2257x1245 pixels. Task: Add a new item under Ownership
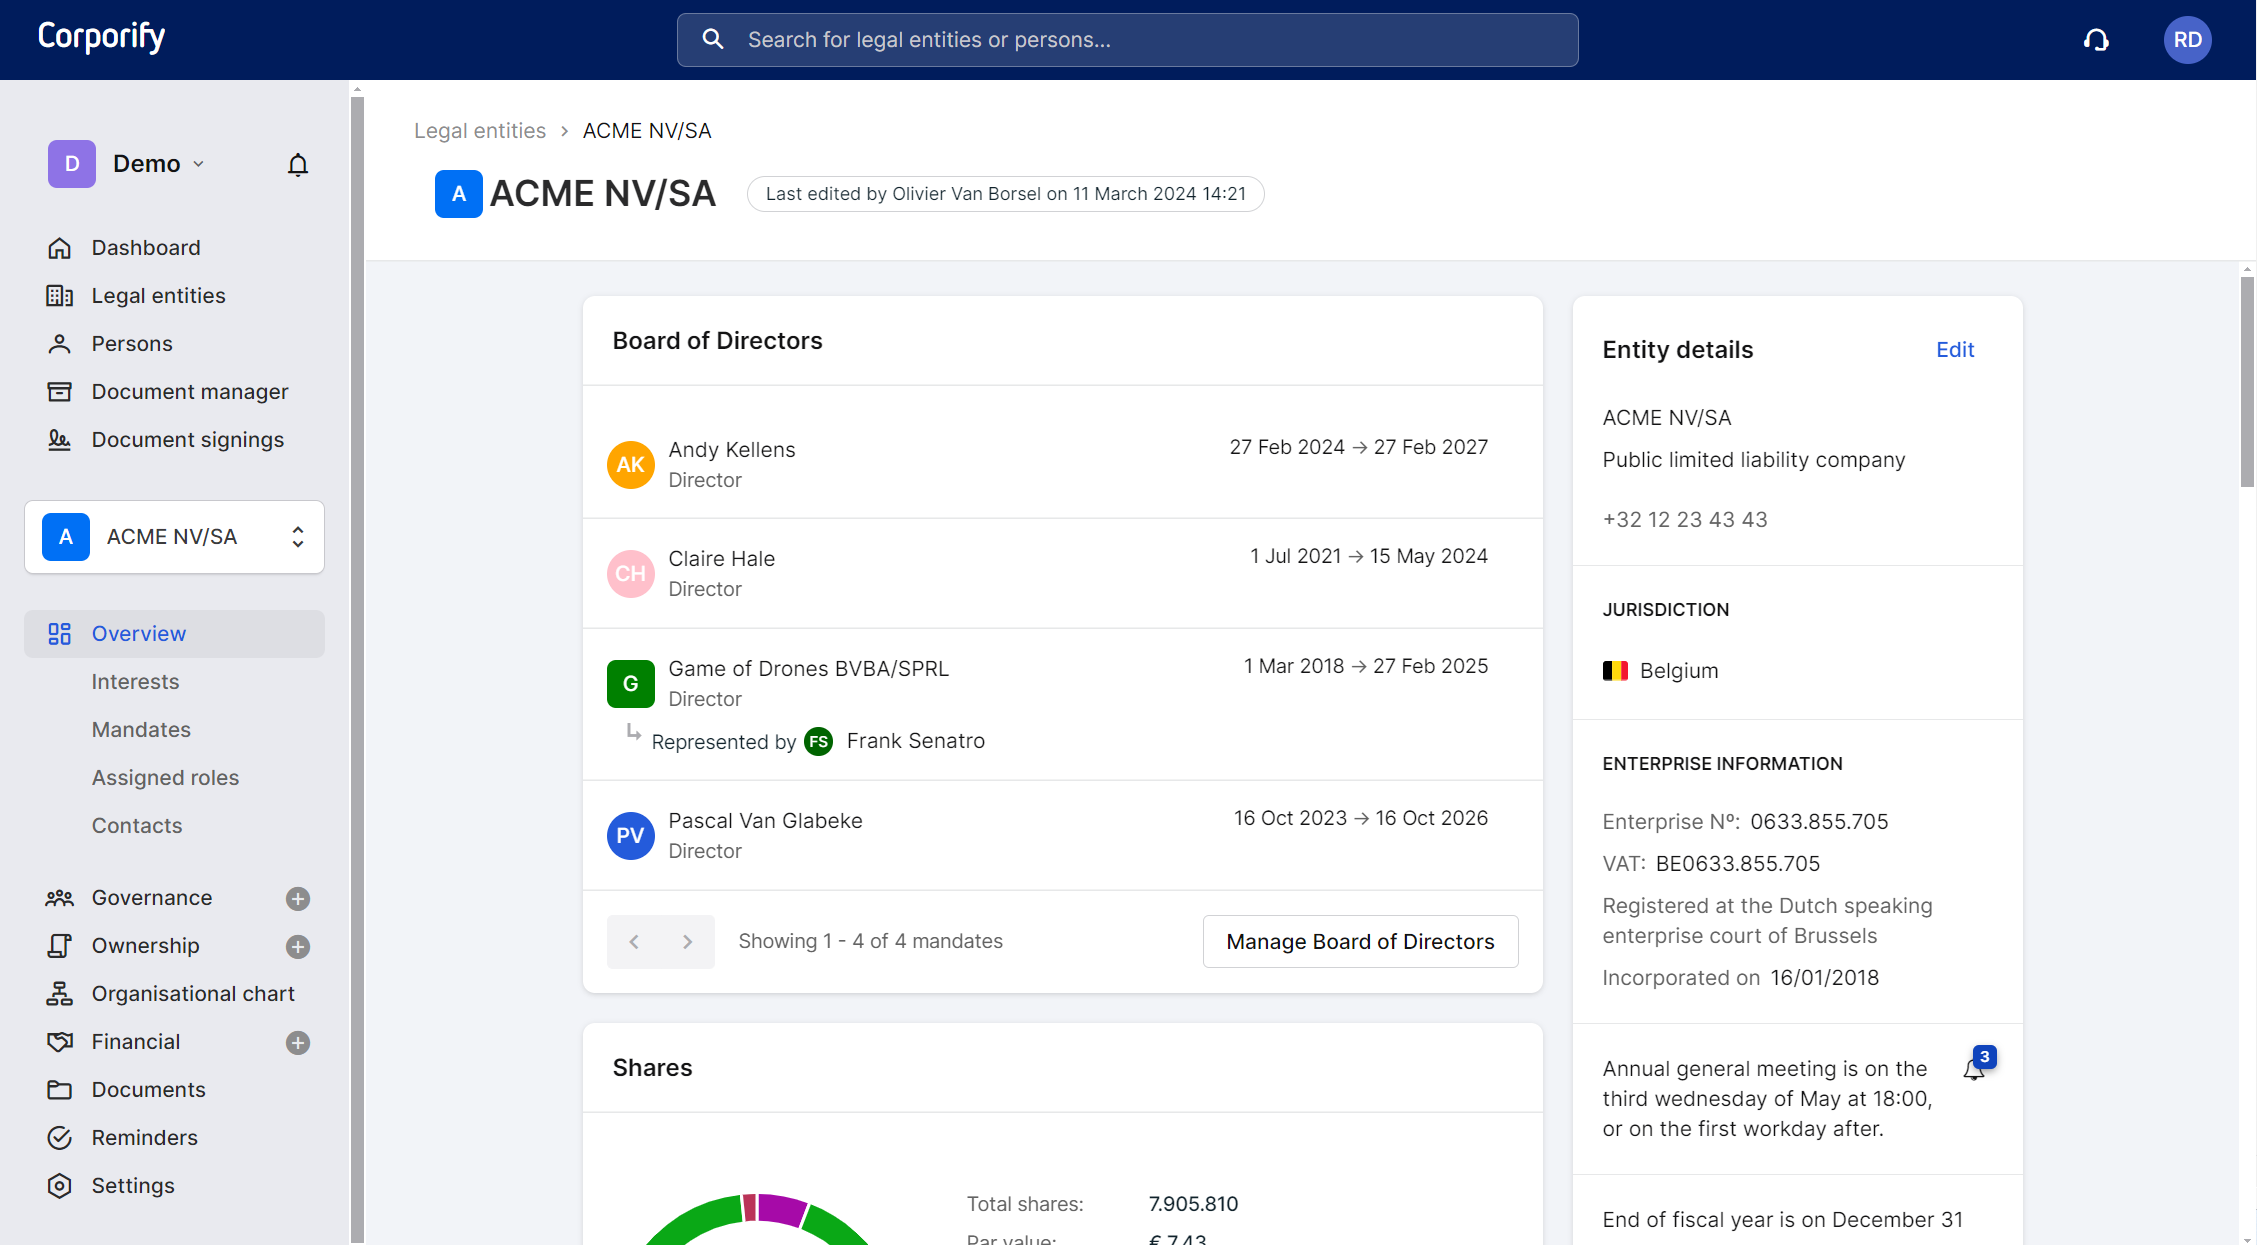click(x=297, y=946)
